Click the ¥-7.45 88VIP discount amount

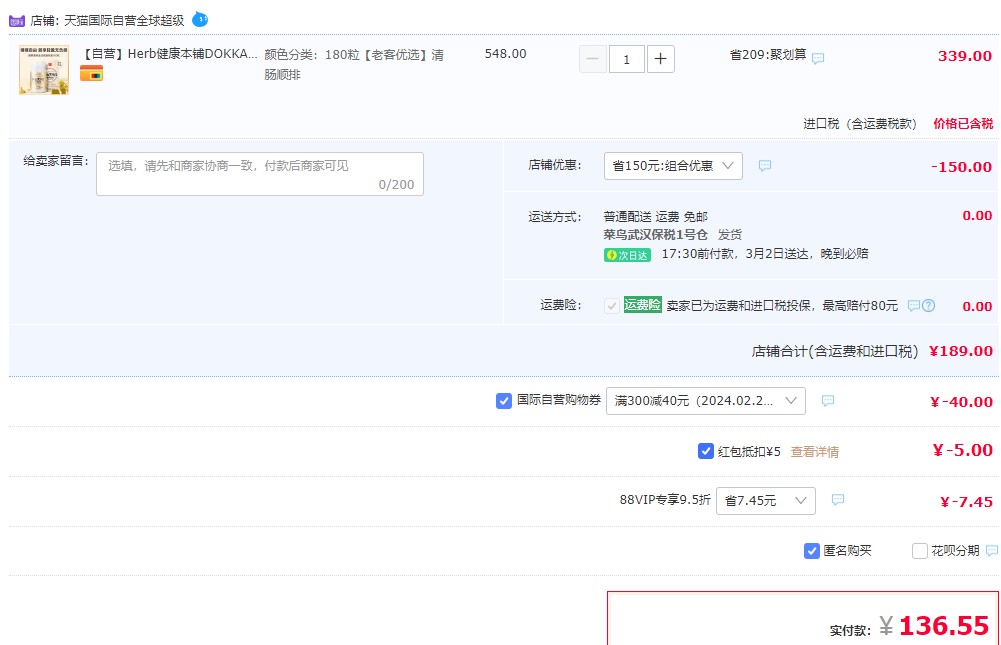(966, 502)
